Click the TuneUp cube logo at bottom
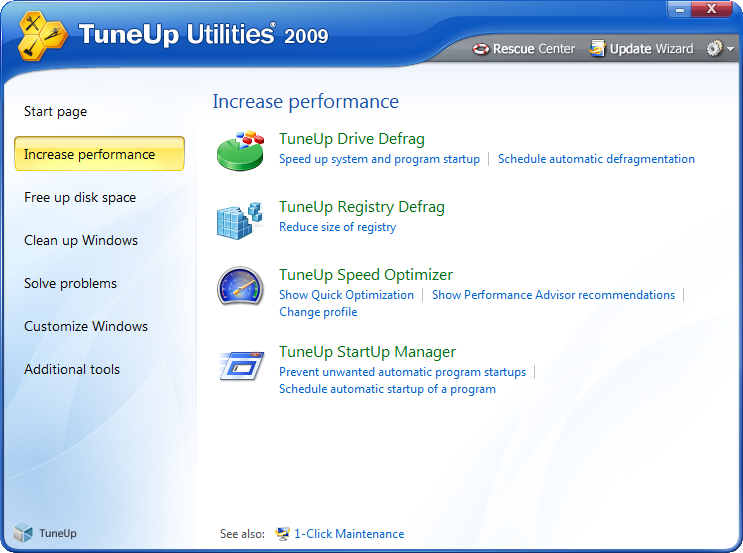 [x=23, y=533]
